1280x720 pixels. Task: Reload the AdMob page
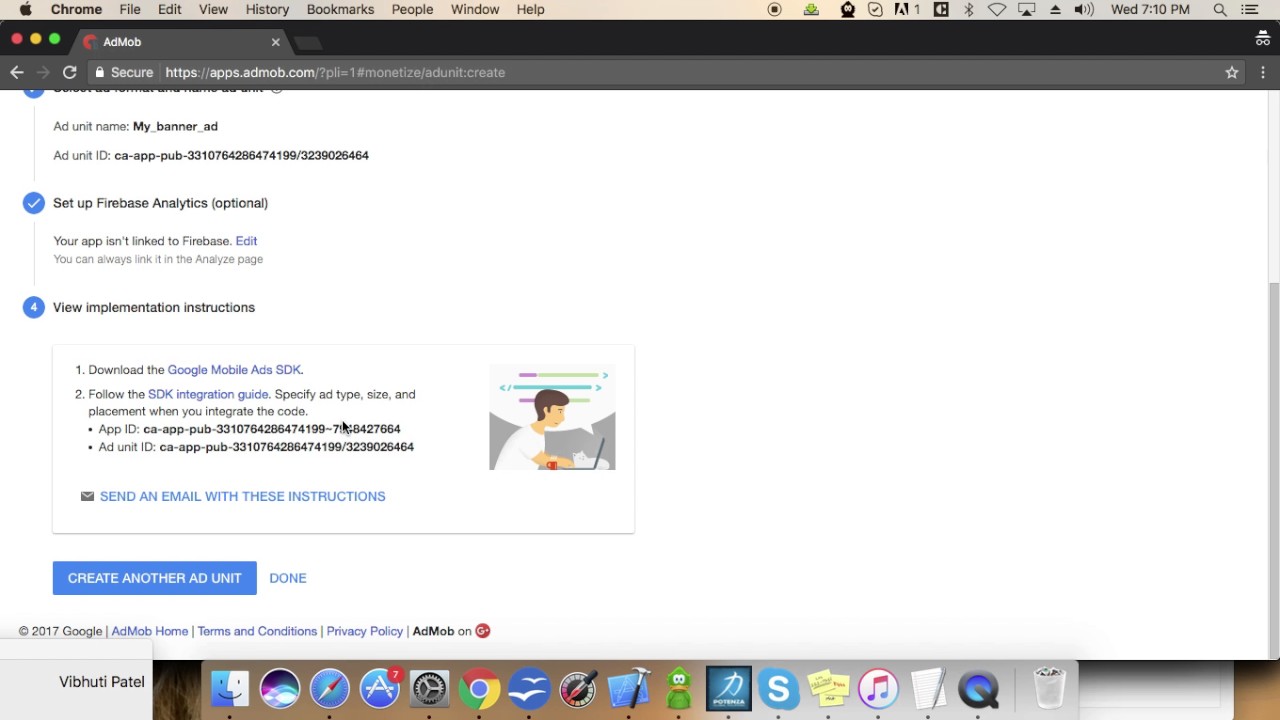tap(70, 72)
